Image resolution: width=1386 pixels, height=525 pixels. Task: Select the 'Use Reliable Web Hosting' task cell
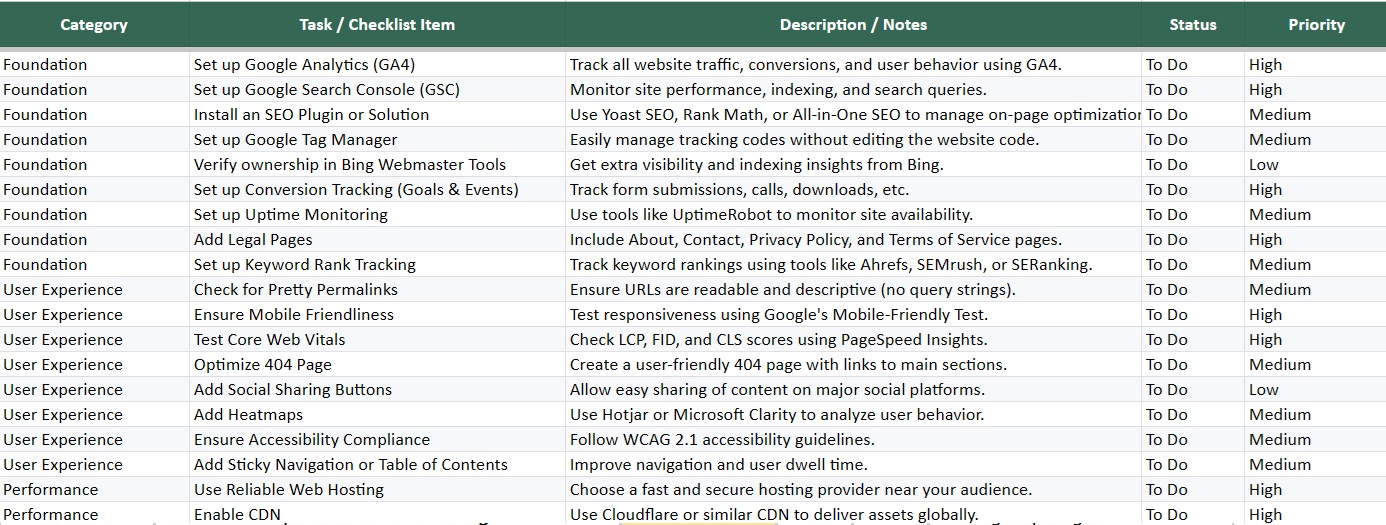(288, 490)
